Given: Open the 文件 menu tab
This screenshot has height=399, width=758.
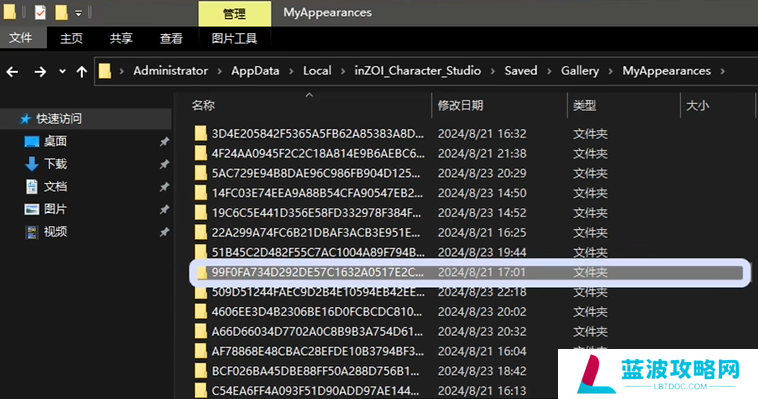Looking at the screenshot, I should (21, 38).
